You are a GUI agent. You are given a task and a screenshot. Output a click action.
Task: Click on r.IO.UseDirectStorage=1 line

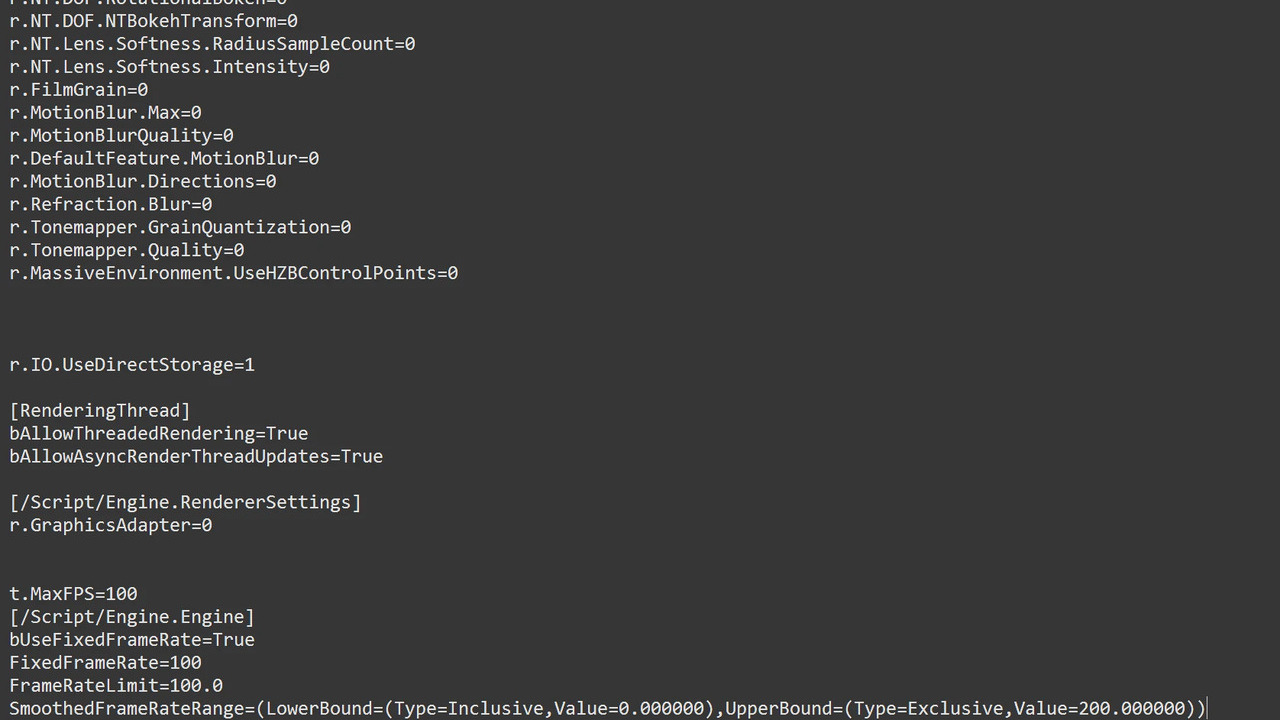coord(132,366)
